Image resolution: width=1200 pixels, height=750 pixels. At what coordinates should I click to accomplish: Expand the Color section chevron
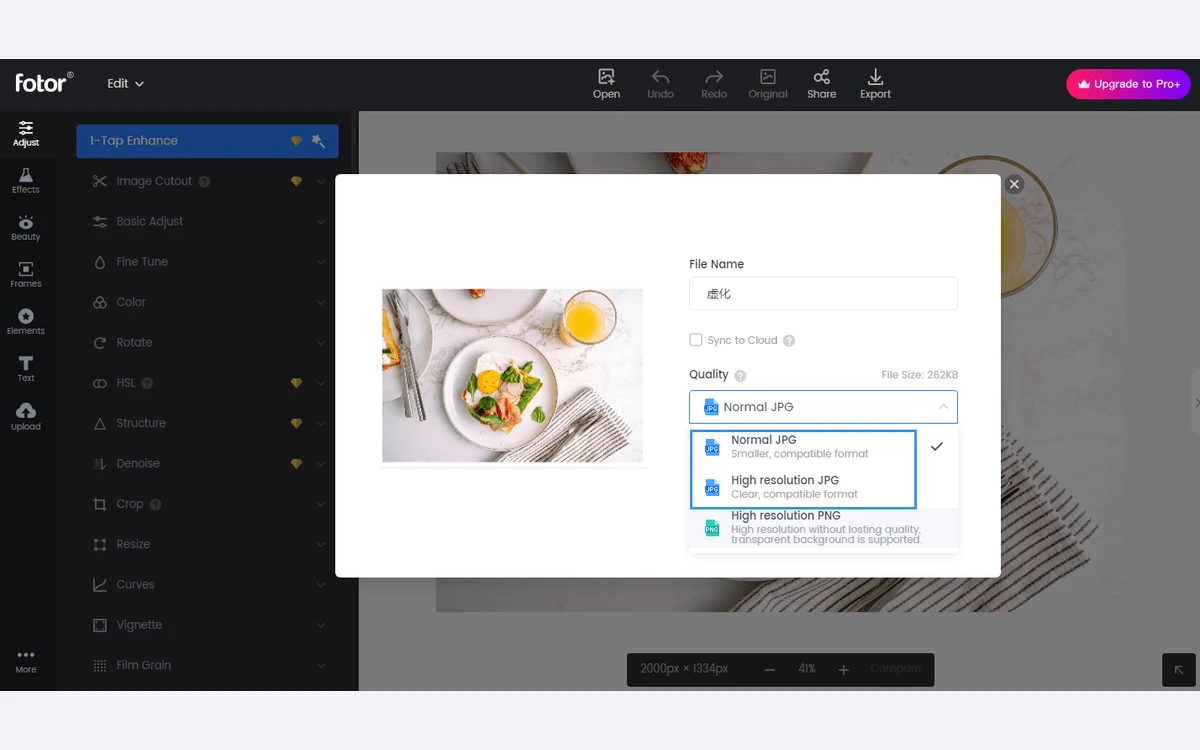pyautogui.click(x=321, y=302)
